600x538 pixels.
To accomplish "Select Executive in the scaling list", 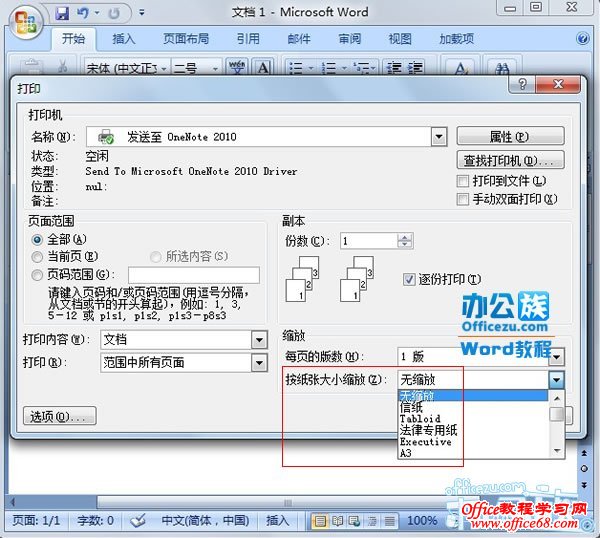I will [x=473, y=442].
